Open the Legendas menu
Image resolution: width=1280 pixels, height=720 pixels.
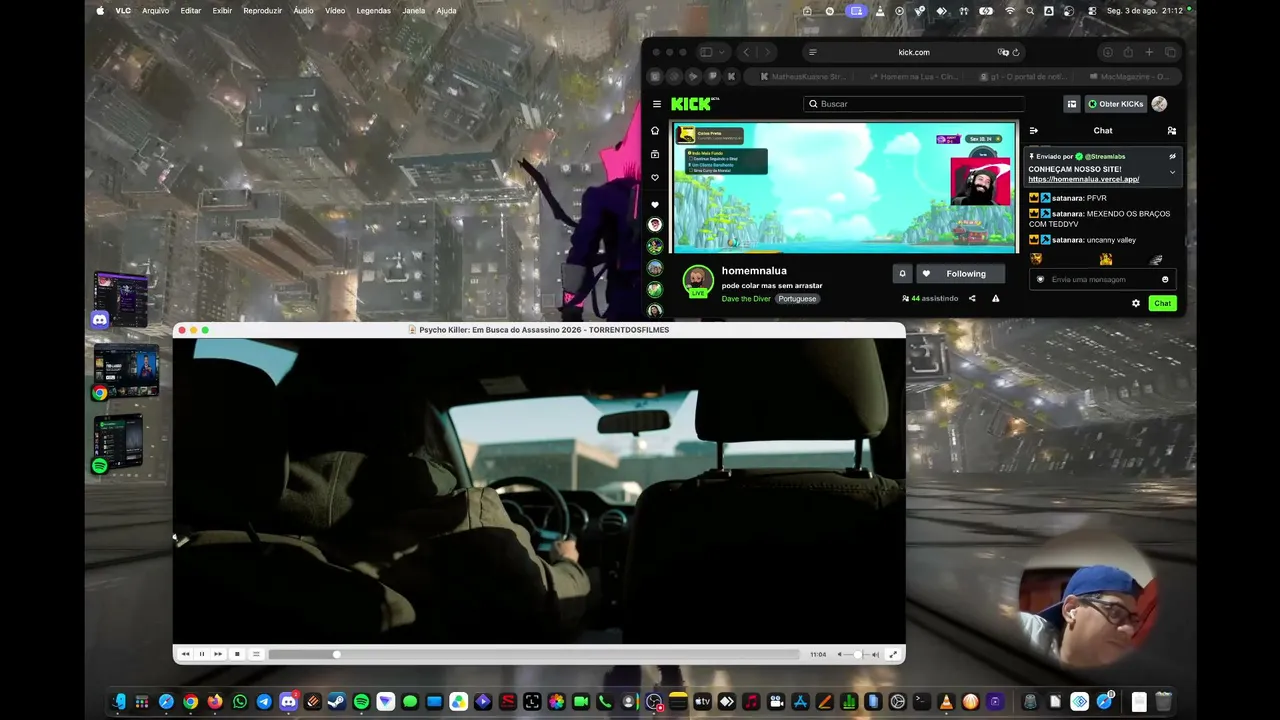click(373, 11)
